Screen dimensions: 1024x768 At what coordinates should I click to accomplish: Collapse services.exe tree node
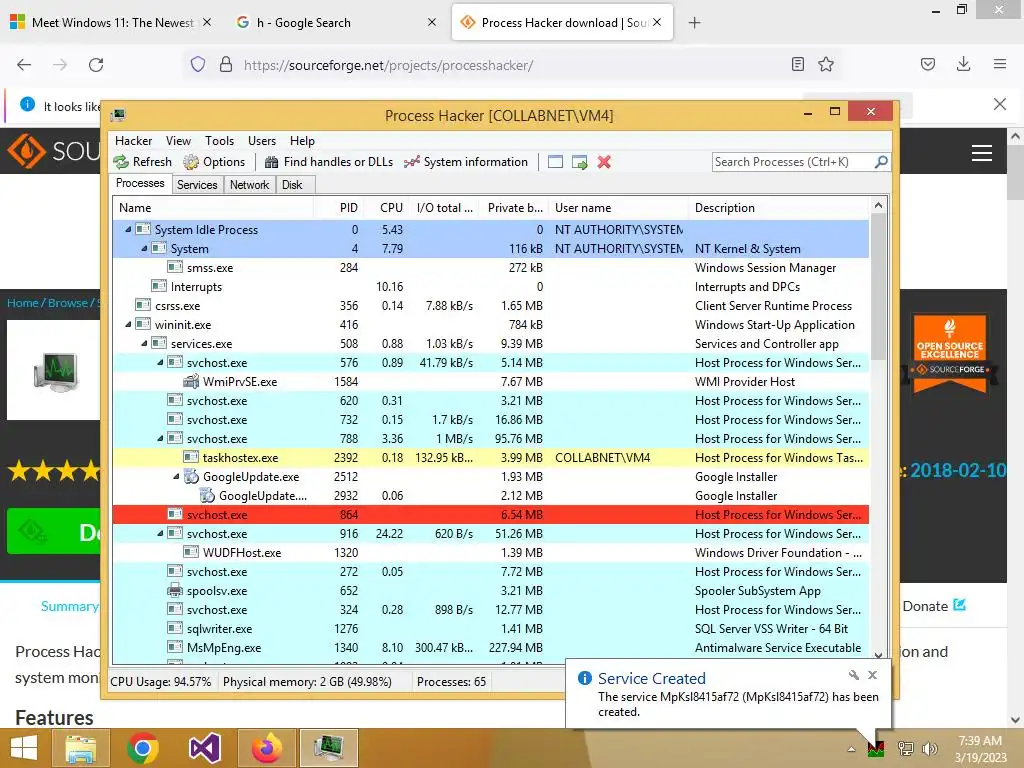(x=144, y=344)
